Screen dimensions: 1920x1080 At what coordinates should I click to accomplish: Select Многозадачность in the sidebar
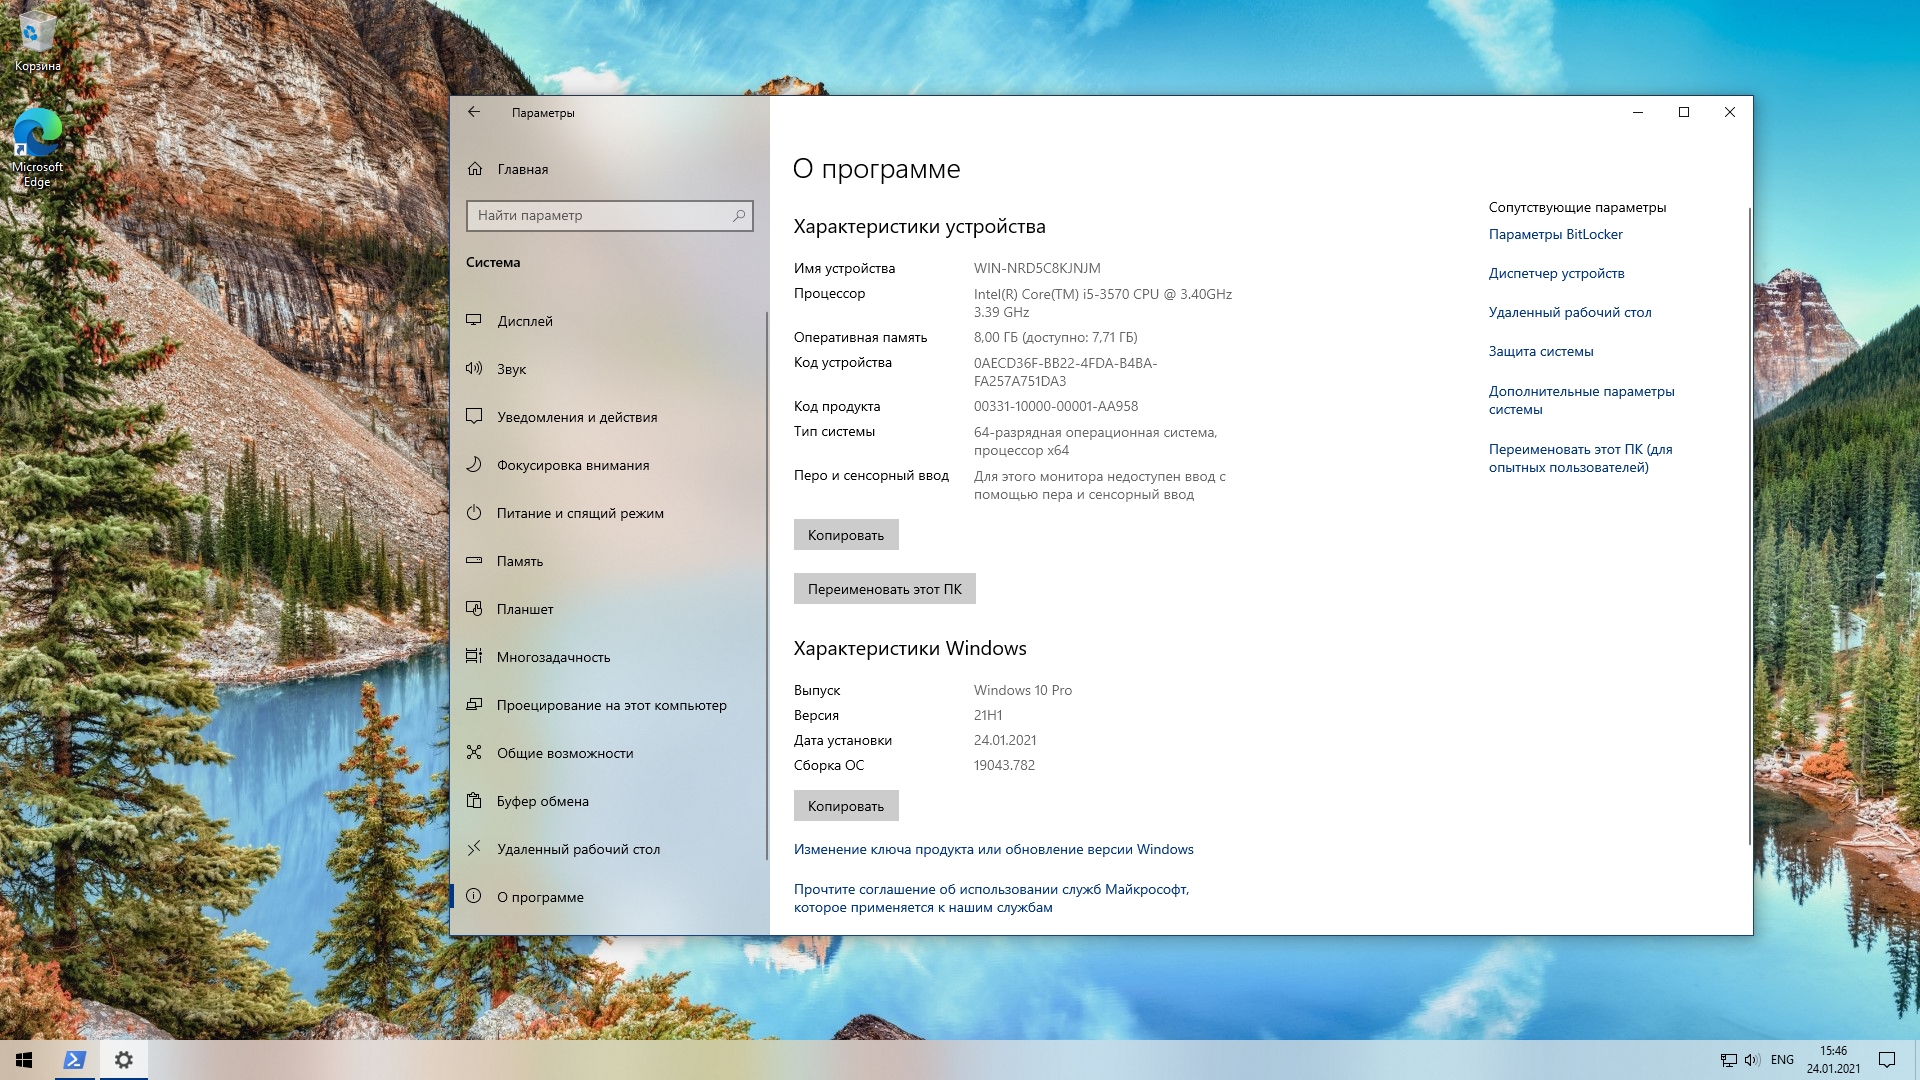click(608, 657)
